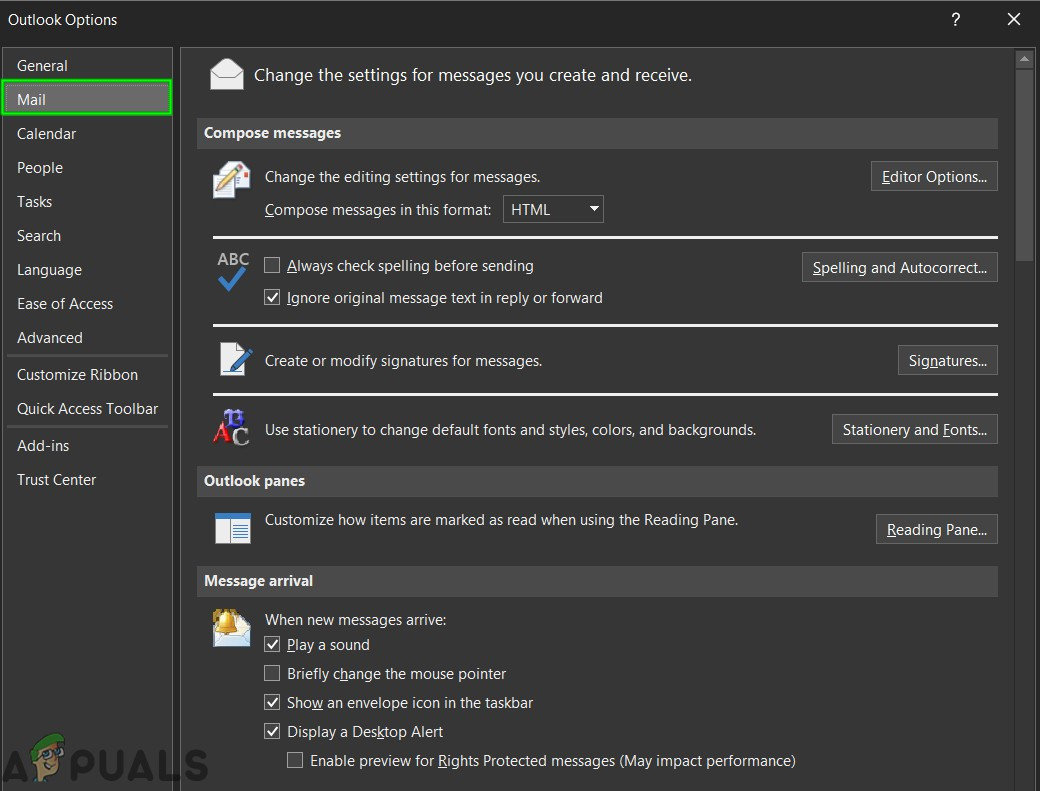The width and height of the screenshot is (1040, 791).
Task: Click the new message bell envelope icon
Action: 231,628
